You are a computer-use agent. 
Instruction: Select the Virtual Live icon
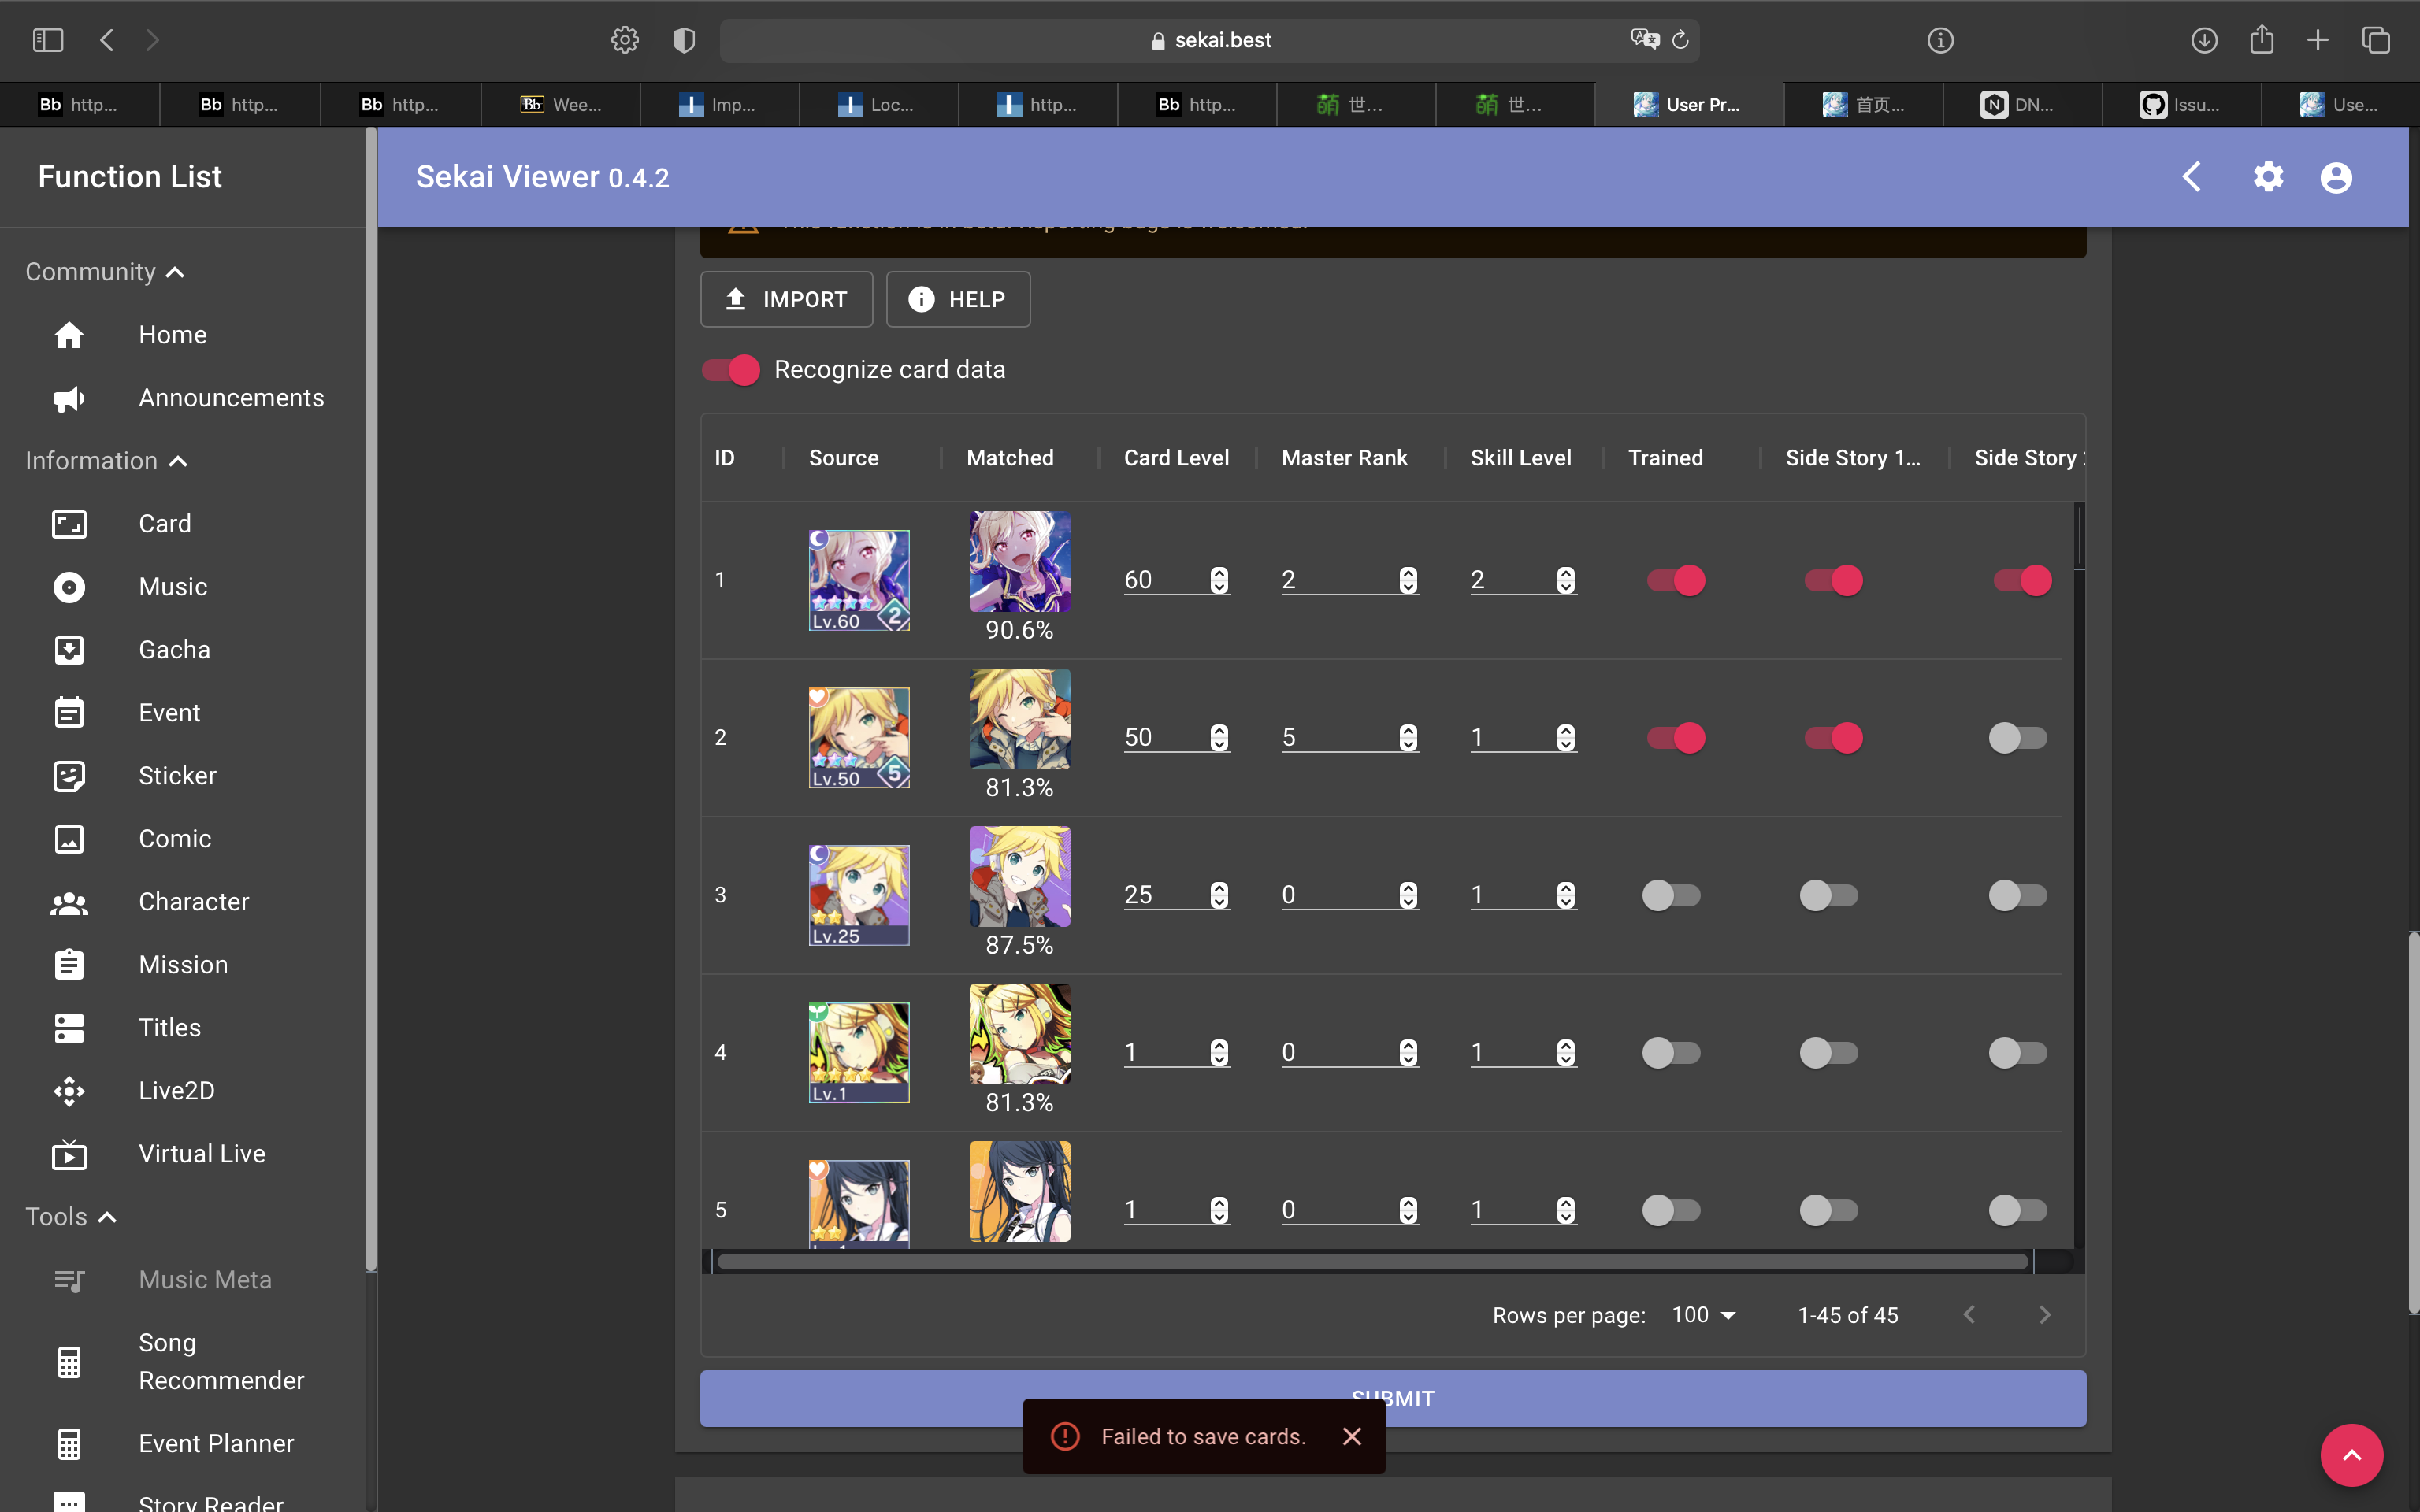(68, 1153)
